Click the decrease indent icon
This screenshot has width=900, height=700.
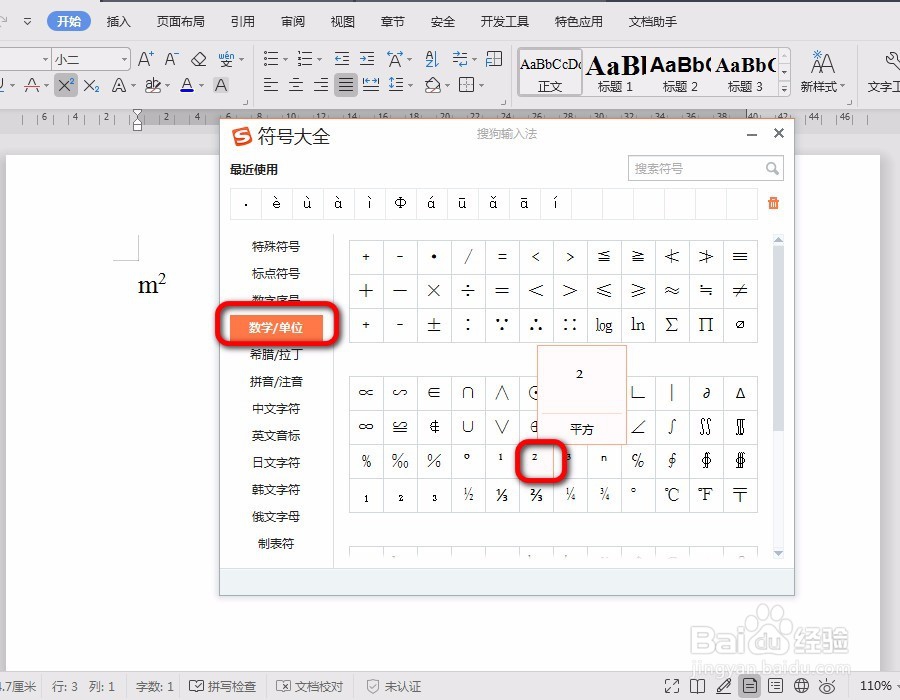coord(342,59)
